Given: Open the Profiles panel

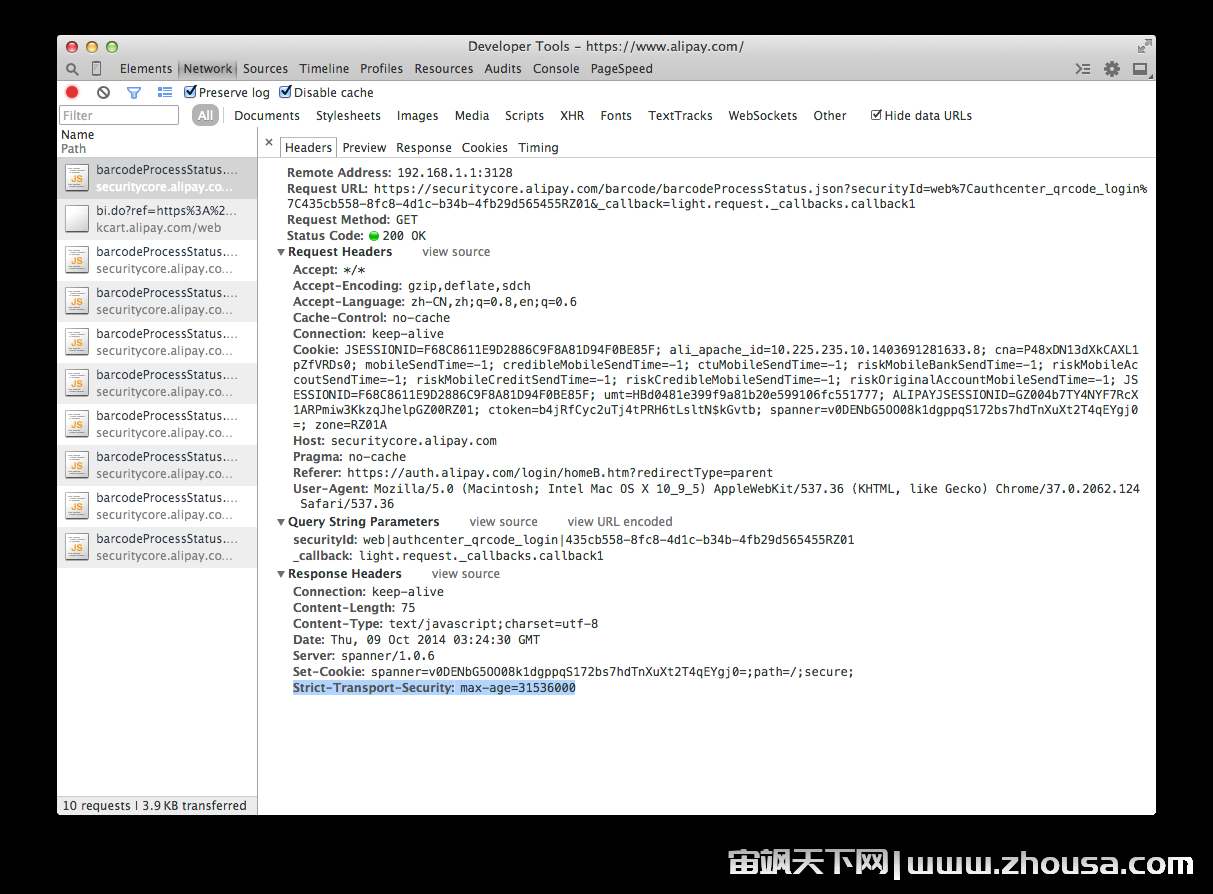Looking at the screenshot, I should pyautogui.click(x=382, y=69).
